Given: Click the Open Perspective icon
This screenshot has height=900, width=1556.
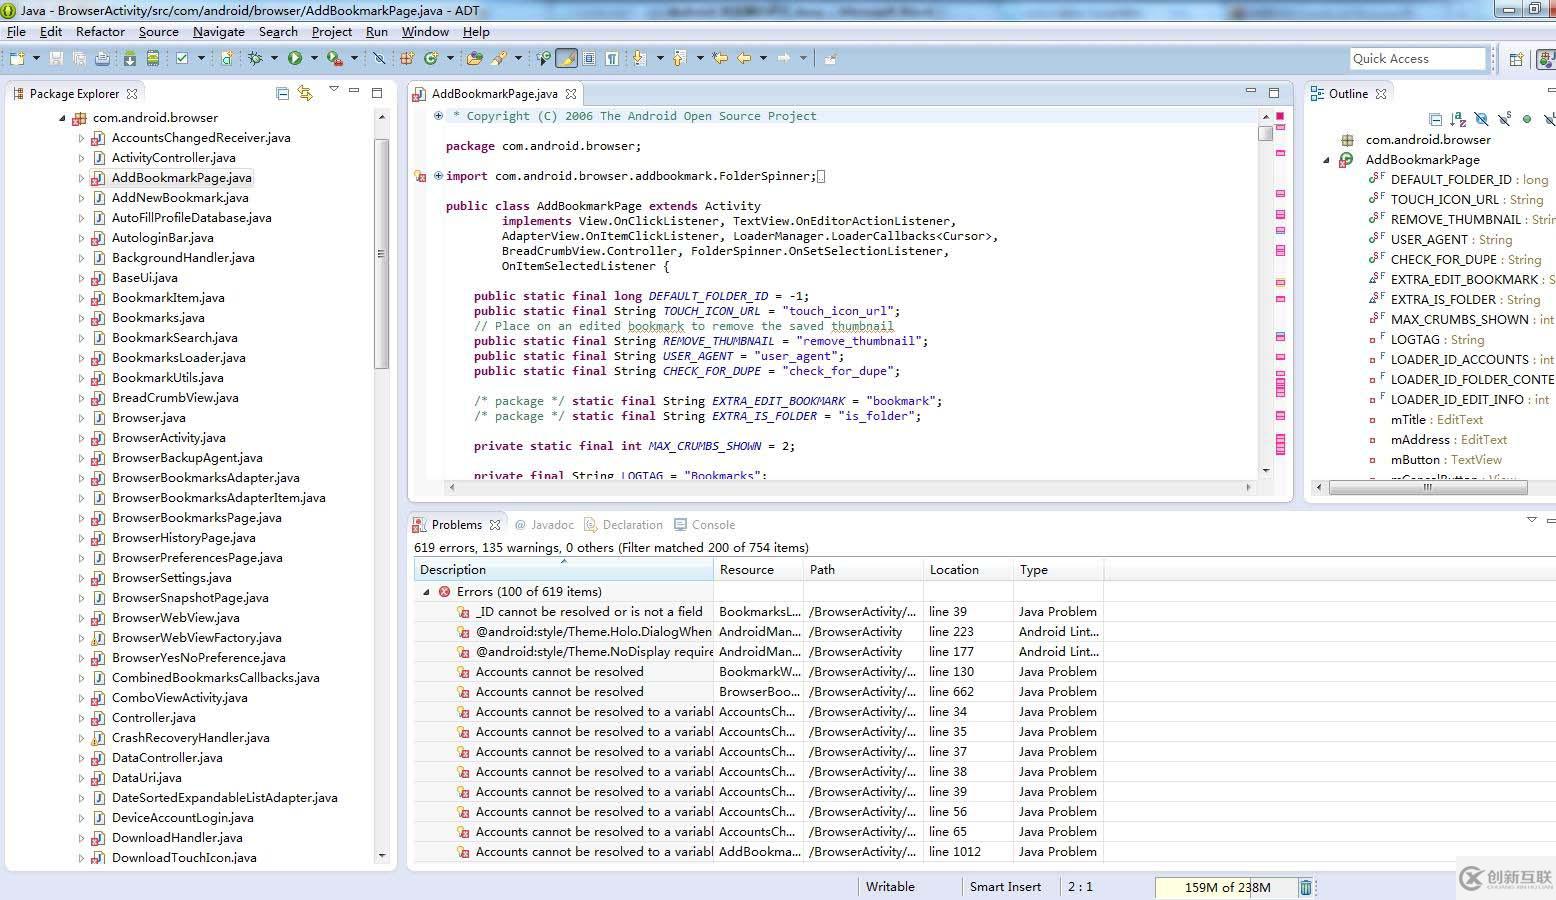Looking at the screenshot, I should coord(1516,59).
